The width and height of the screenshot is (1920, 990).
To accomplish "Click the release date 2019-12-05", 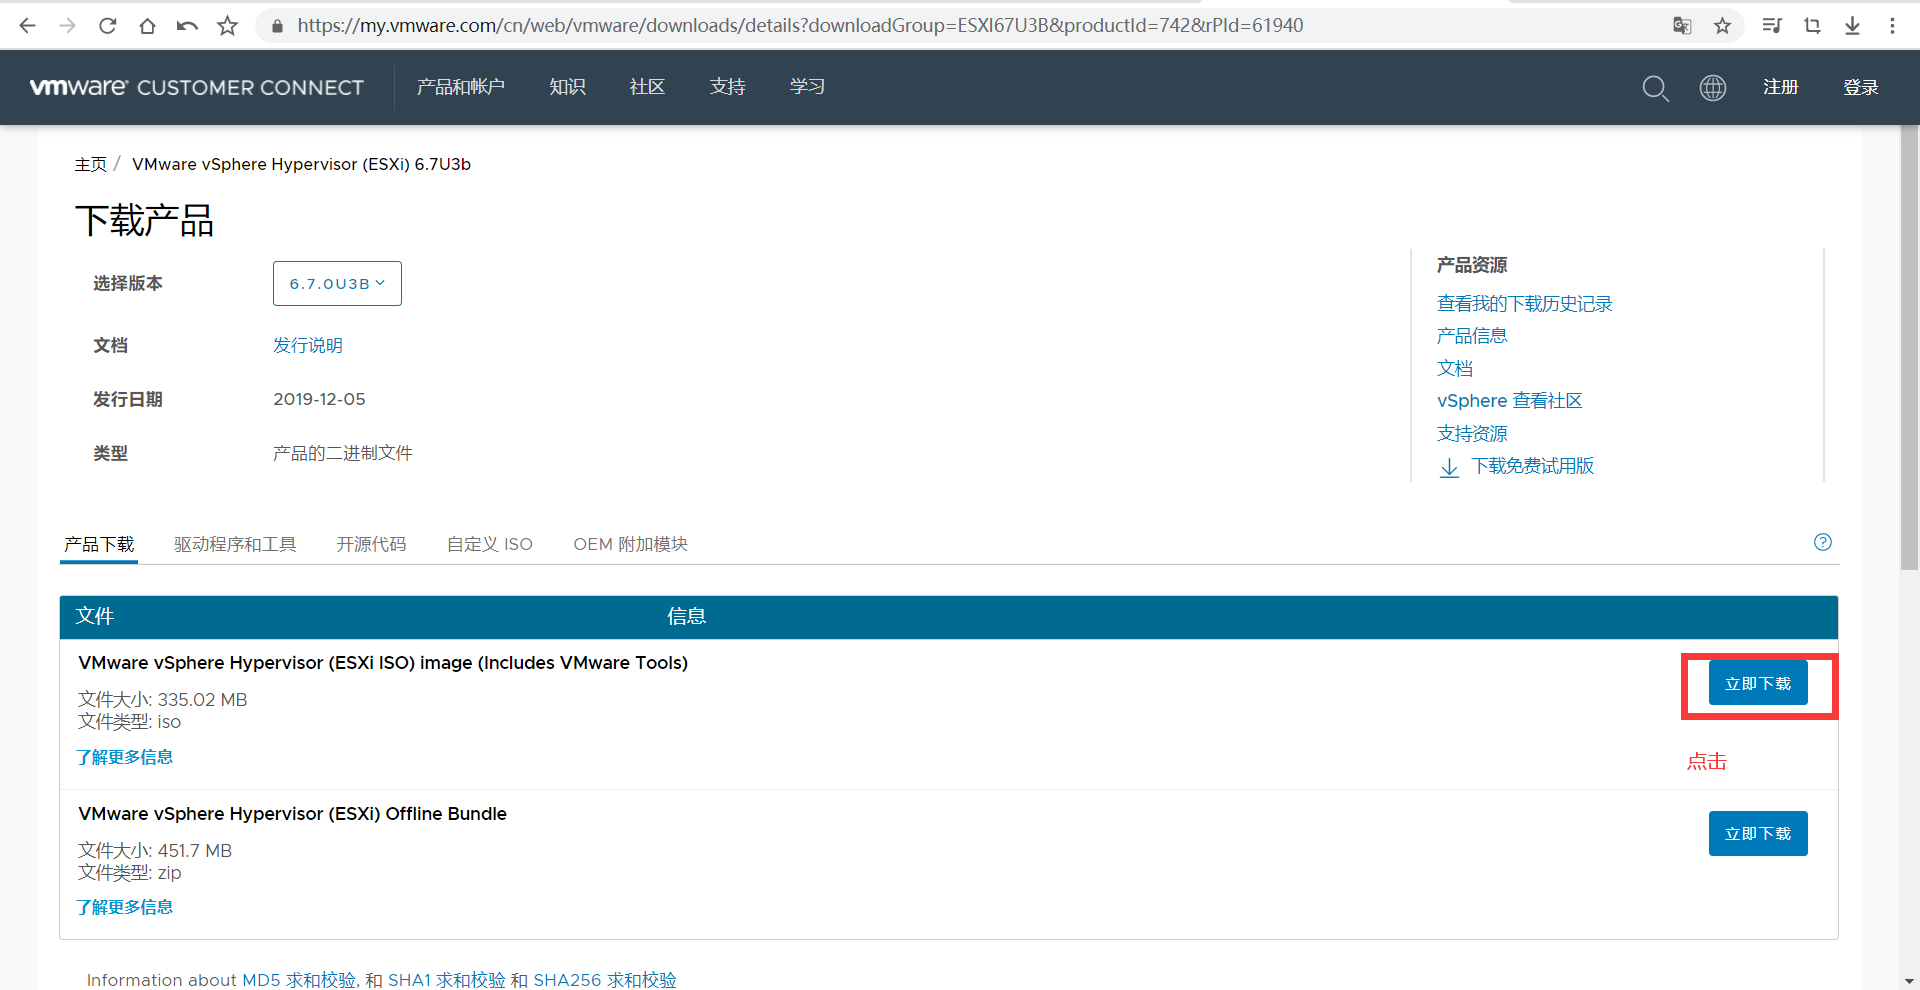I will coord(319,399).
